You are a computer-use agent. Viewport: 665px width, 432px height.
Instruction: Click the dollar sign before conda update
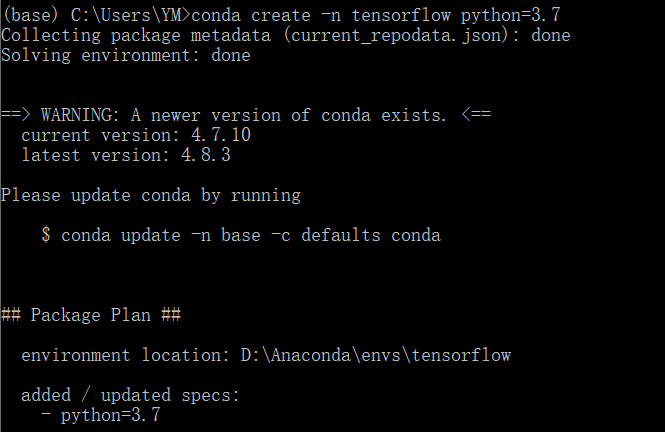tap(46, 235)
